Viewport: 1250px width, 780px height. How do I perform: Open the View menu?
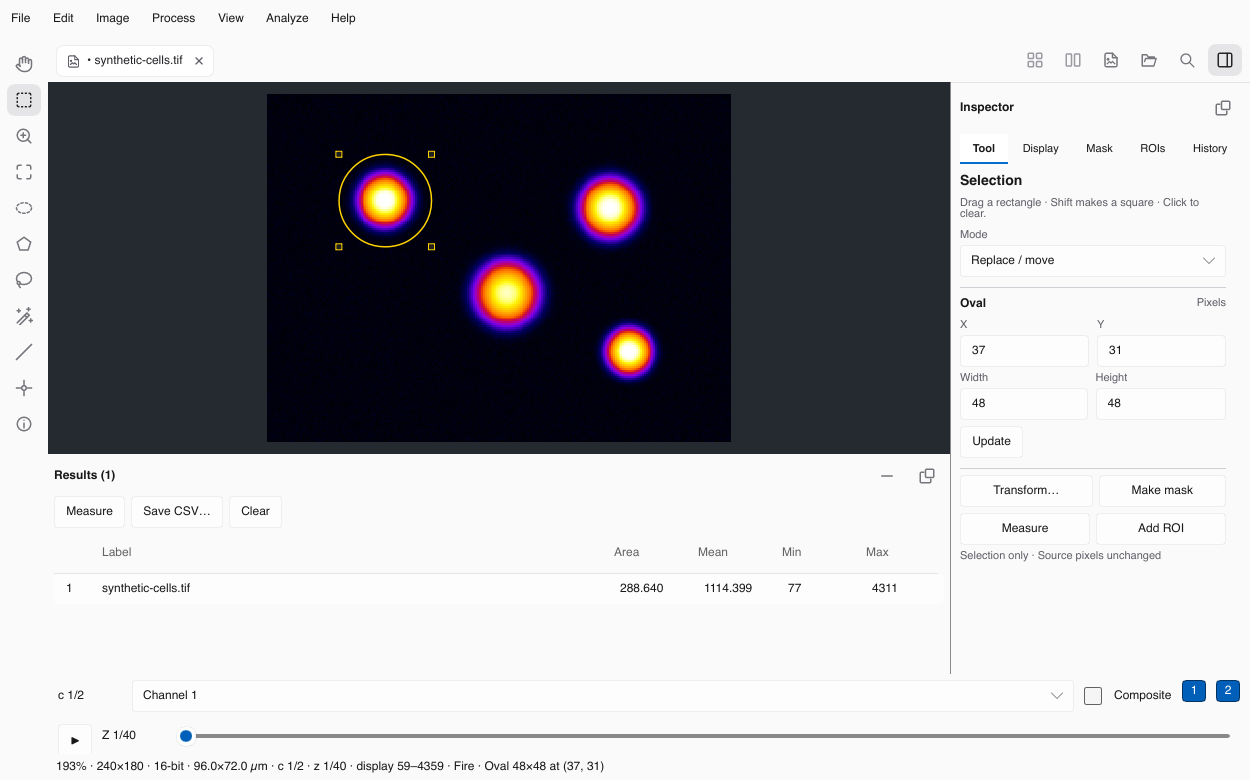tap(231, 18)
